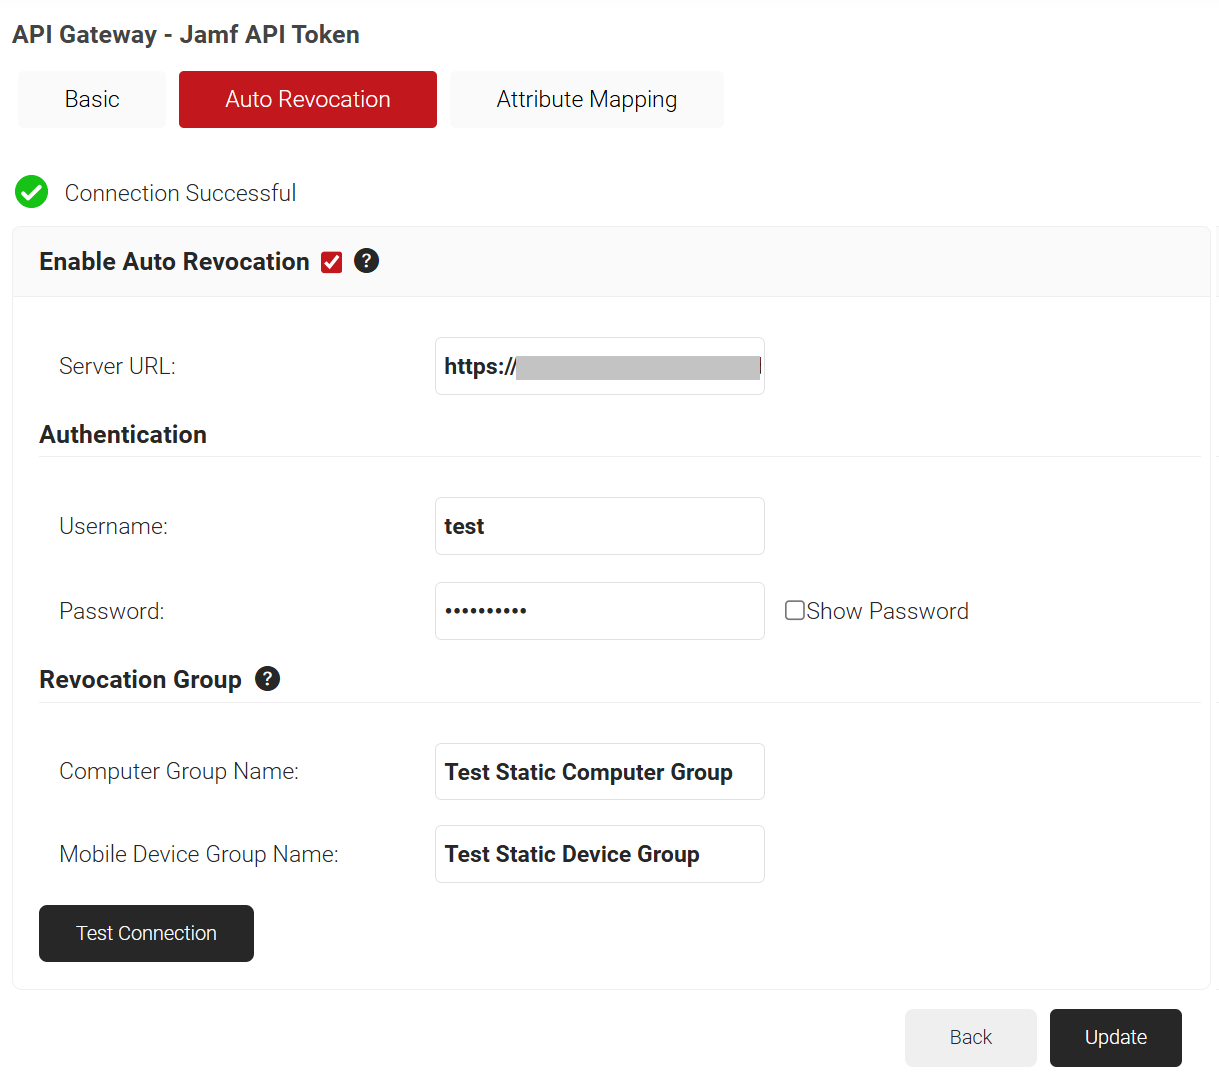Click the Mobile Device Group Name label

pyautogui.click(x=199, y=854)
